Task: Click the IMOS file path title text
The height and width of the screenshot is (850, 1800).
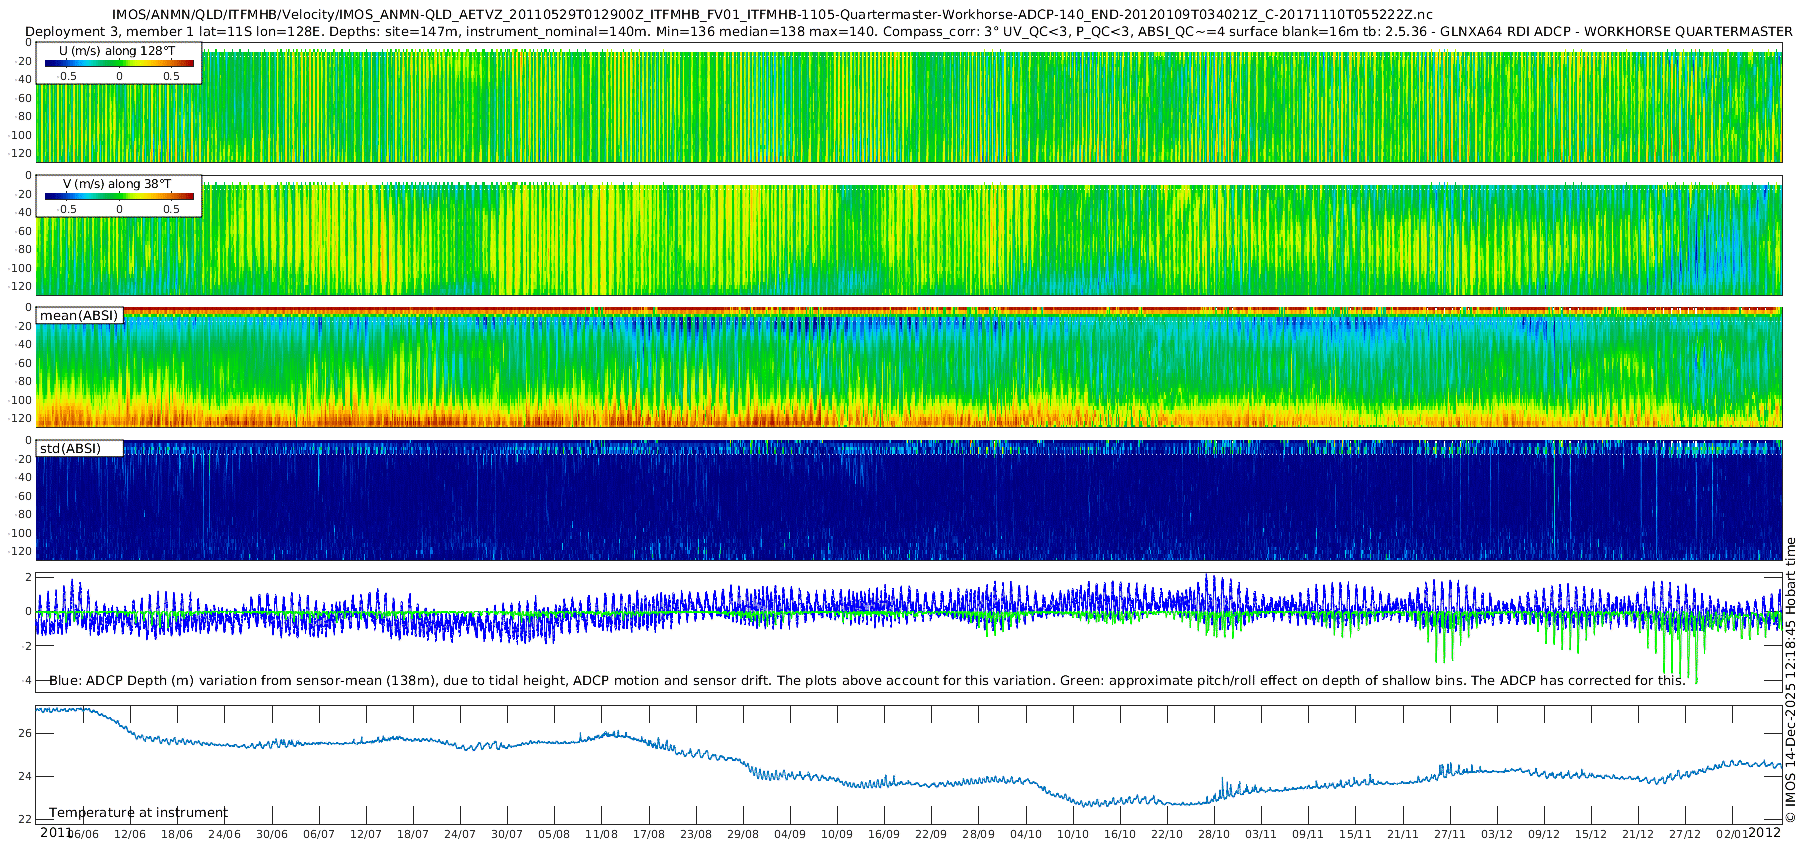Action: click(771, 15)
